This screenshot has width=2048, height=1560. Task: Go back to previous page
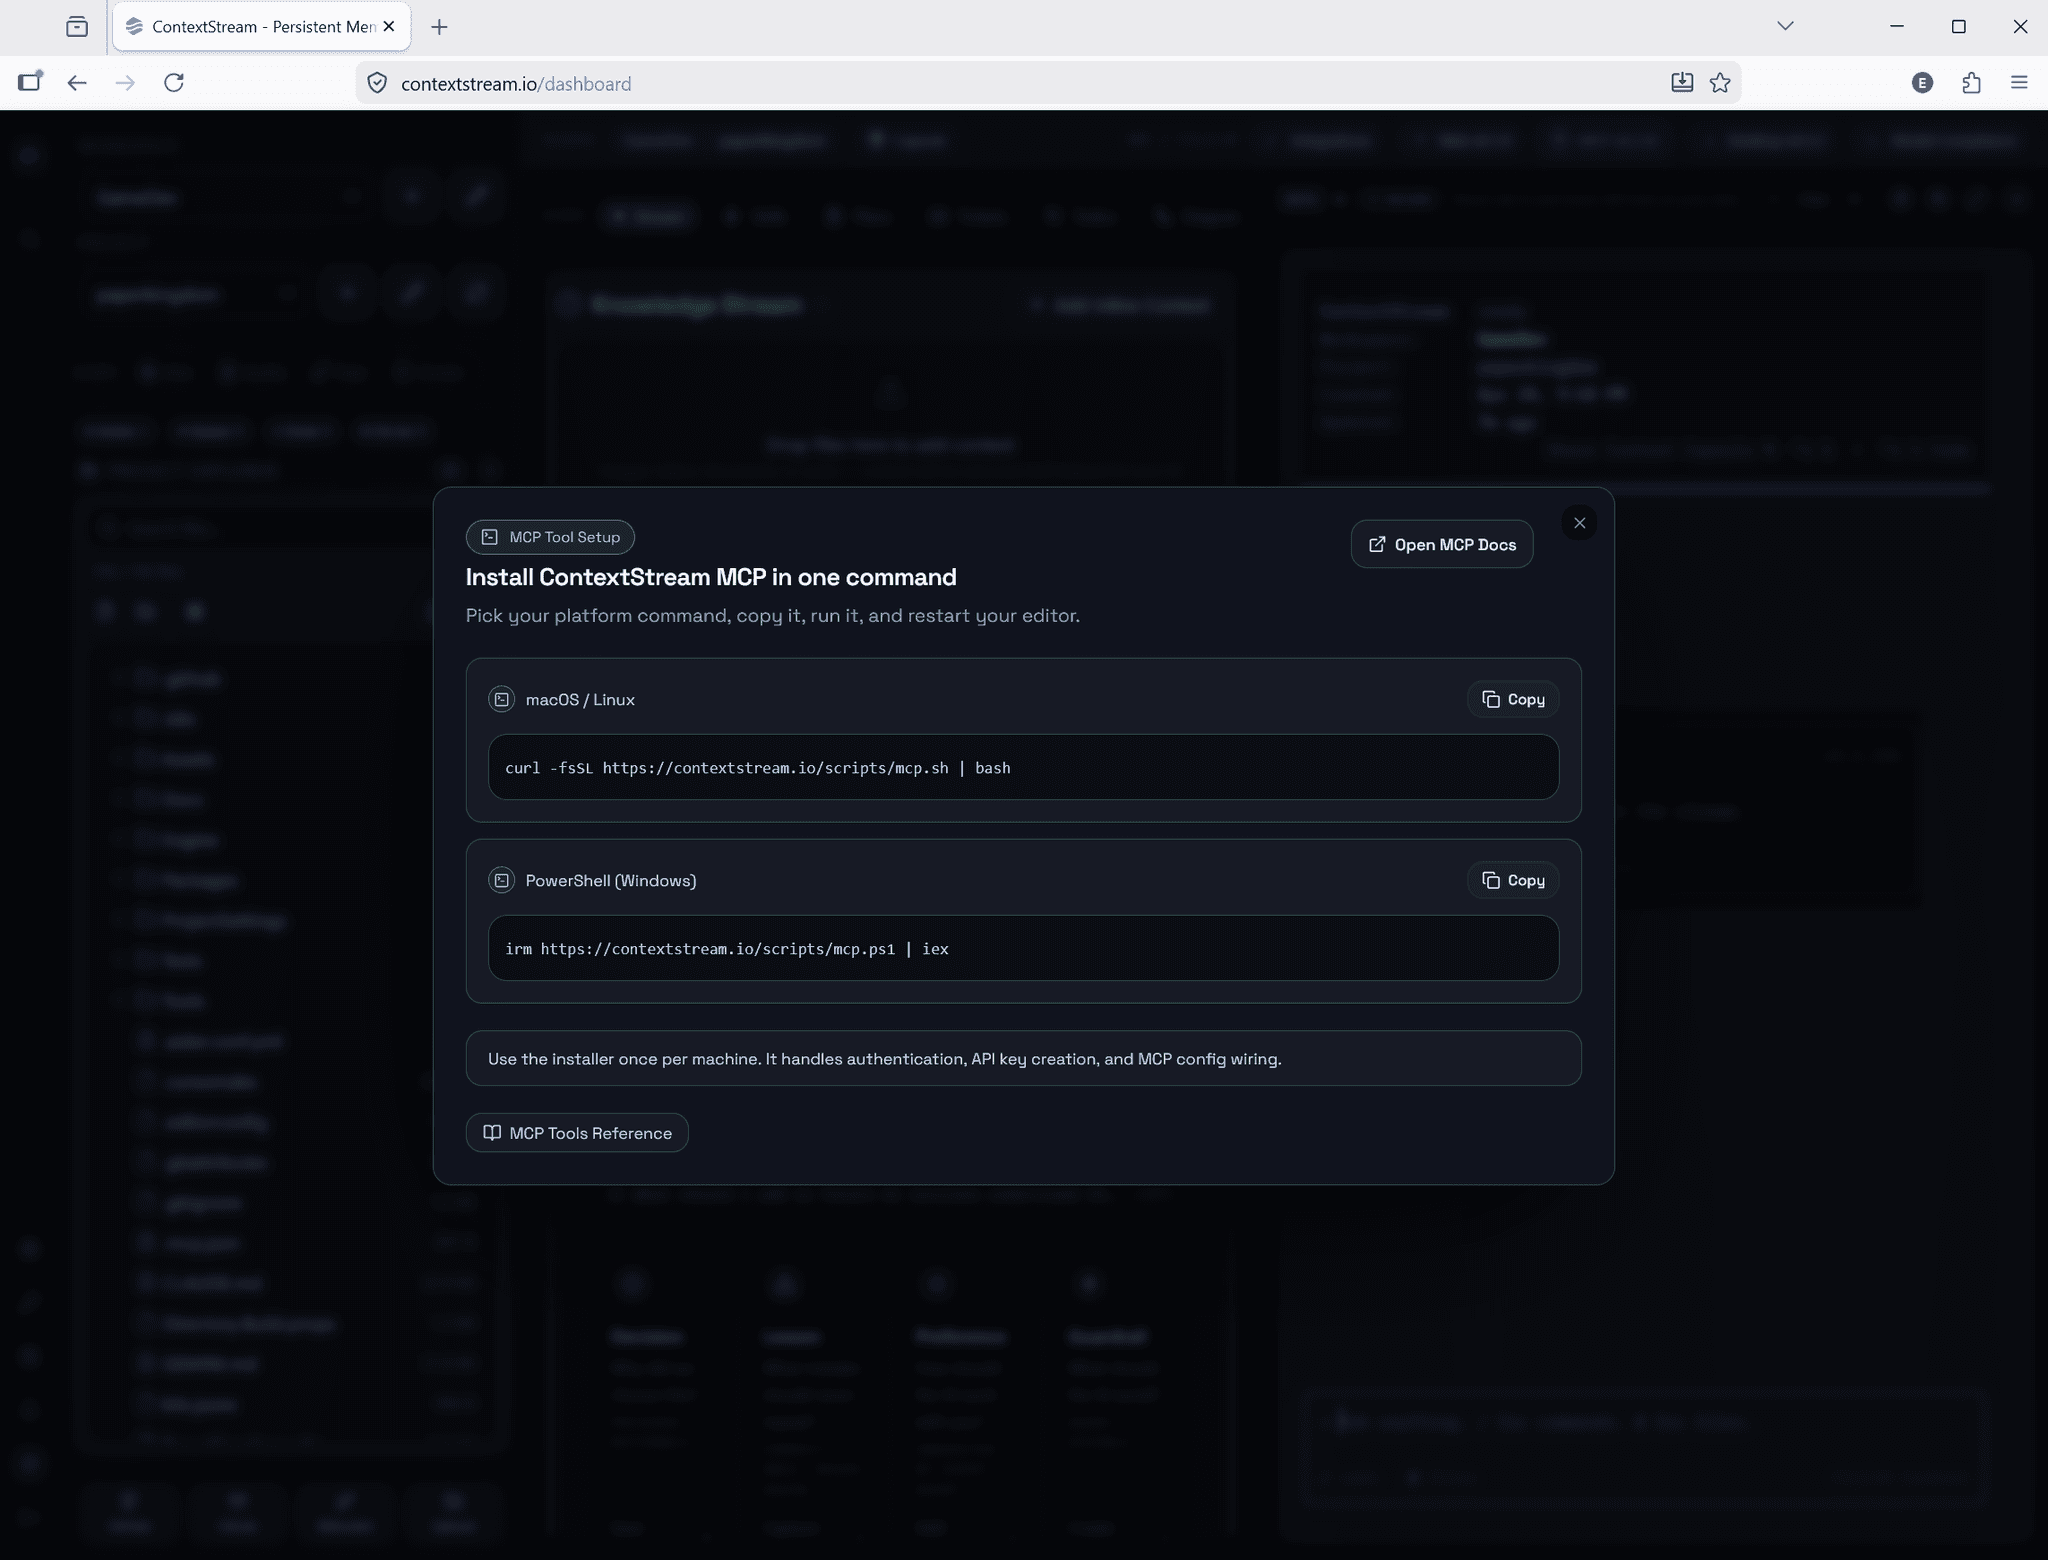pyautogui.click(x=77, y=83)
